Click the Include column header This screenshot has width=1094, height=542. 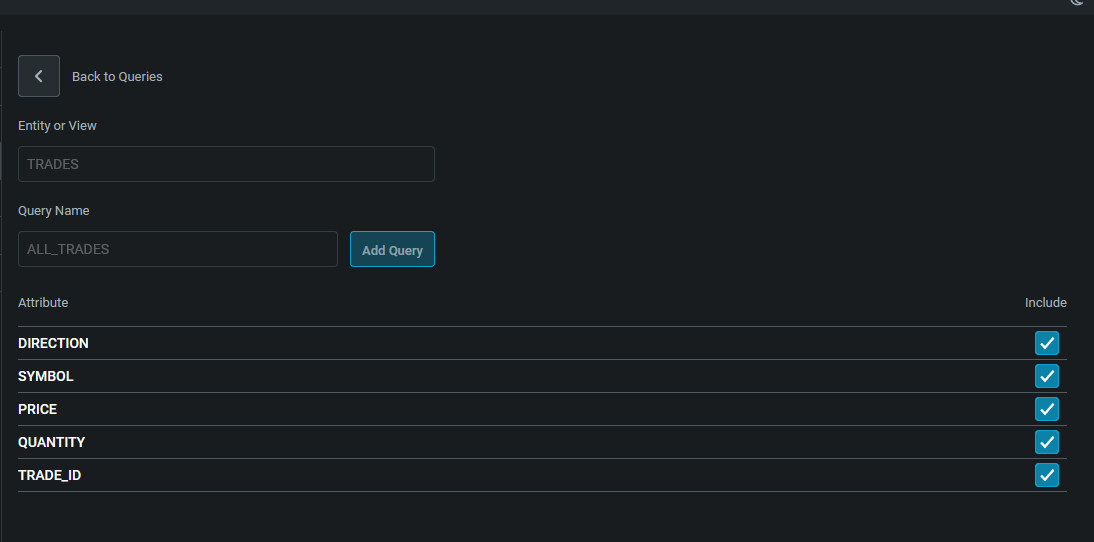click(x=1045, y=303)
